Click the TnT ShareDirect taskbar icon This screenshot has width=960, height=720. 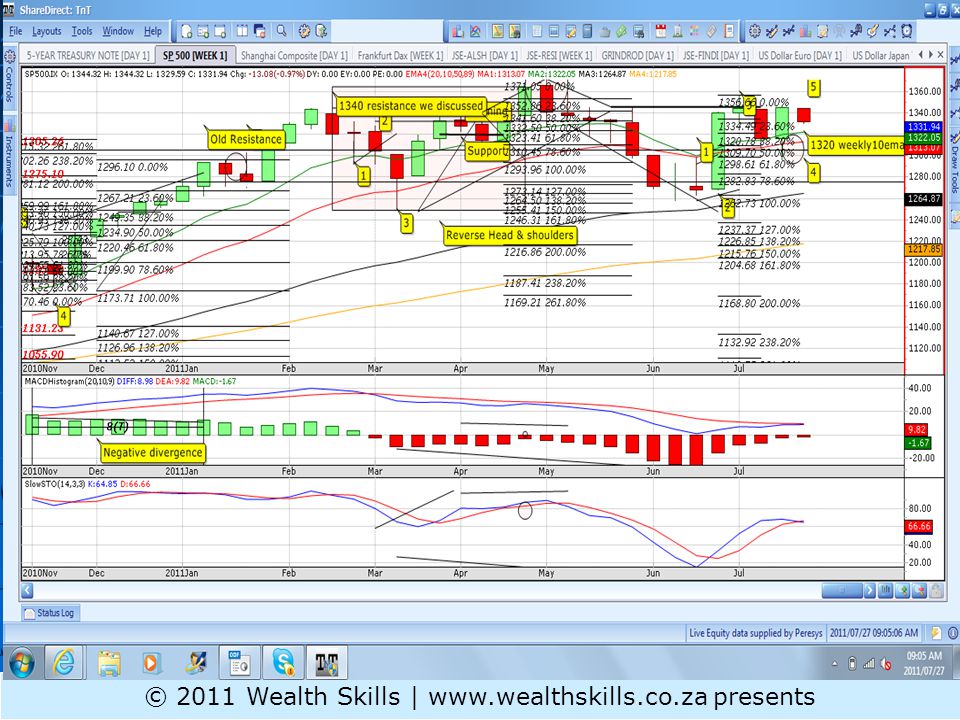tap(327, 662)
